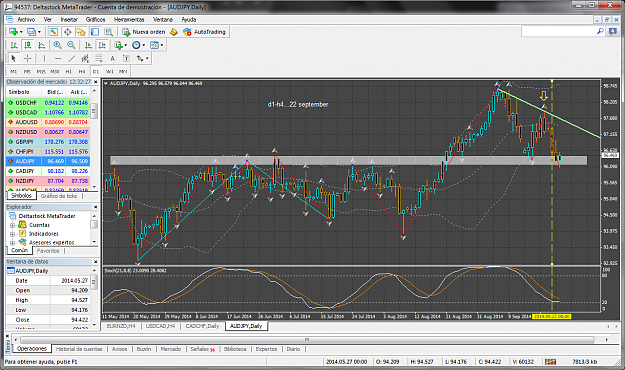Select the text label tool
The width and height of the screenshot is (625, 370).
click(x=126, y=58)
